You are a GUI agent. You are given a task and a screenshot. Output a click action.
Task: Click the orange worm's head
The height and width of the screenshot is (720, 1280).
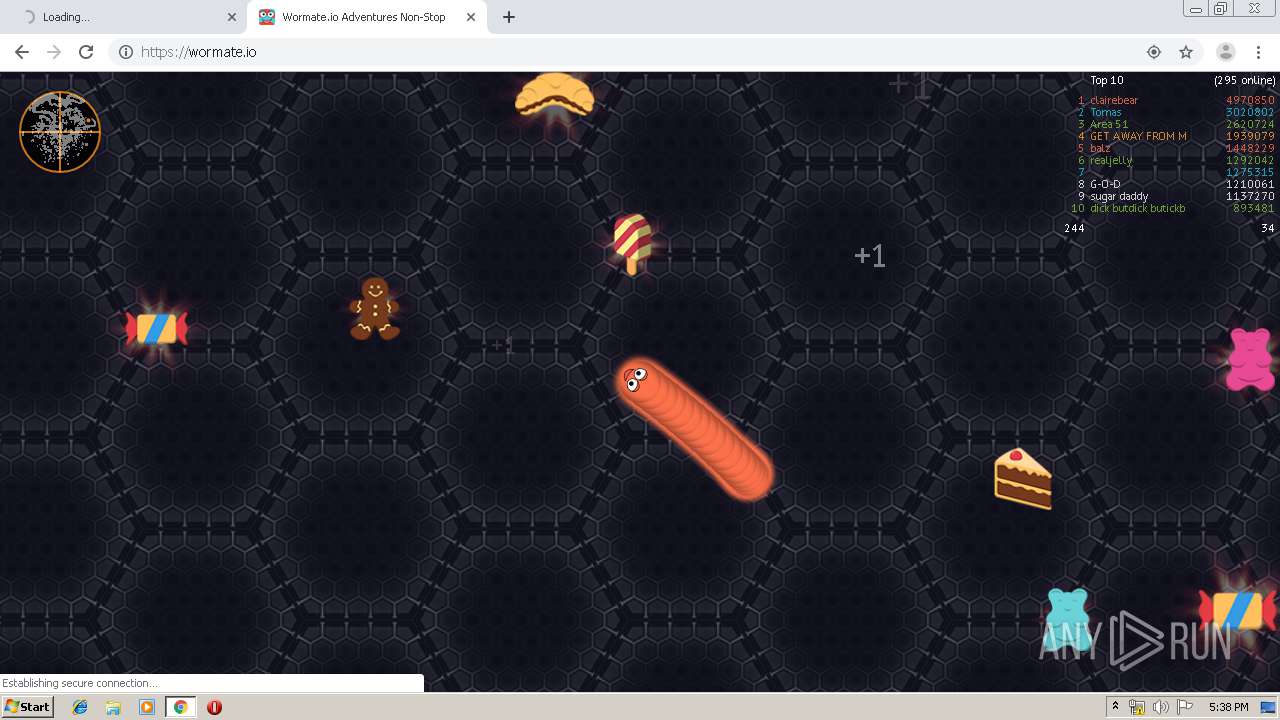click(x=635, y=379)
